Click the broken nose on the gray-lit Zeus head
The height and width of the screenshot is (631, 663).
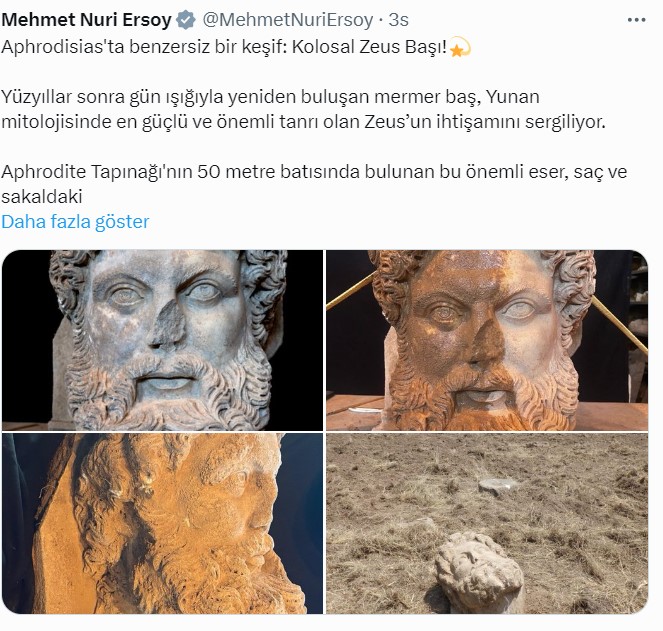168,326
